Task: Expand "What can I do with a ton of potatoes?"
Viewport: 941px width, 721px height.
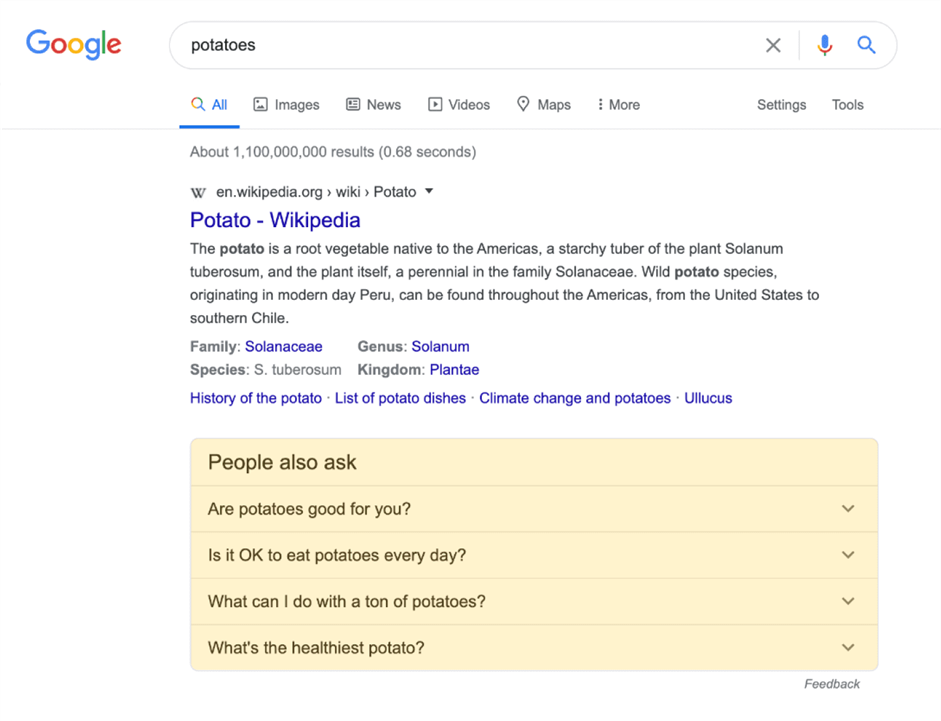Action: [533, 601]
